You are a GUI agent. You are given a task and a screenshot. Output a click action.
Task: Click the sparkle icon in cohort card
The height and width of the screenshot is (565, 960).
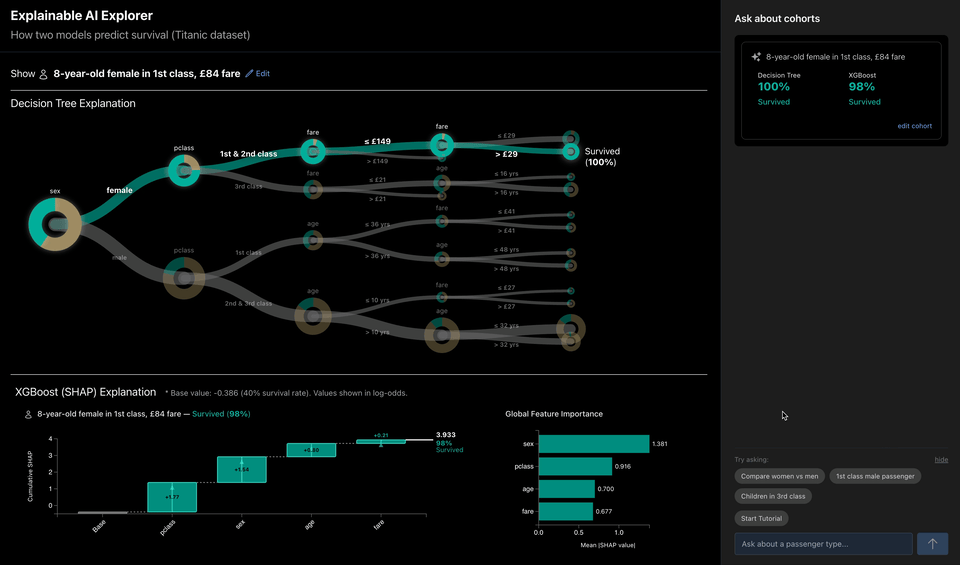[x=757, y=57]
